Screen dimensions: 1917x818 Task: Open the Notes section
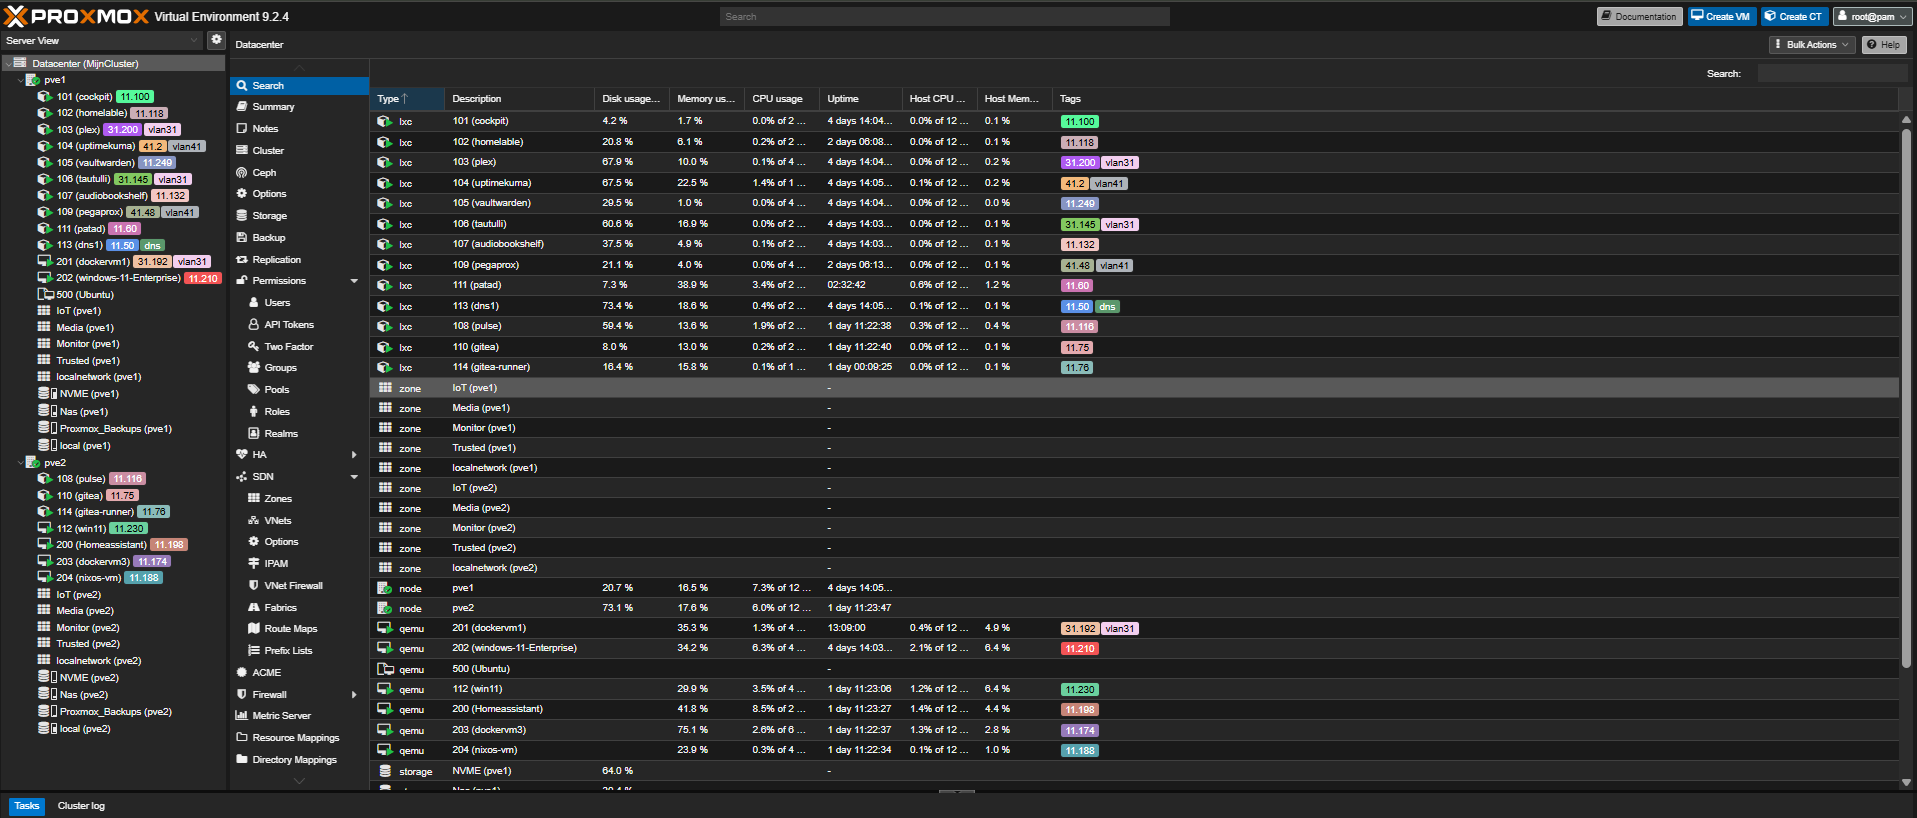point(300,129)
